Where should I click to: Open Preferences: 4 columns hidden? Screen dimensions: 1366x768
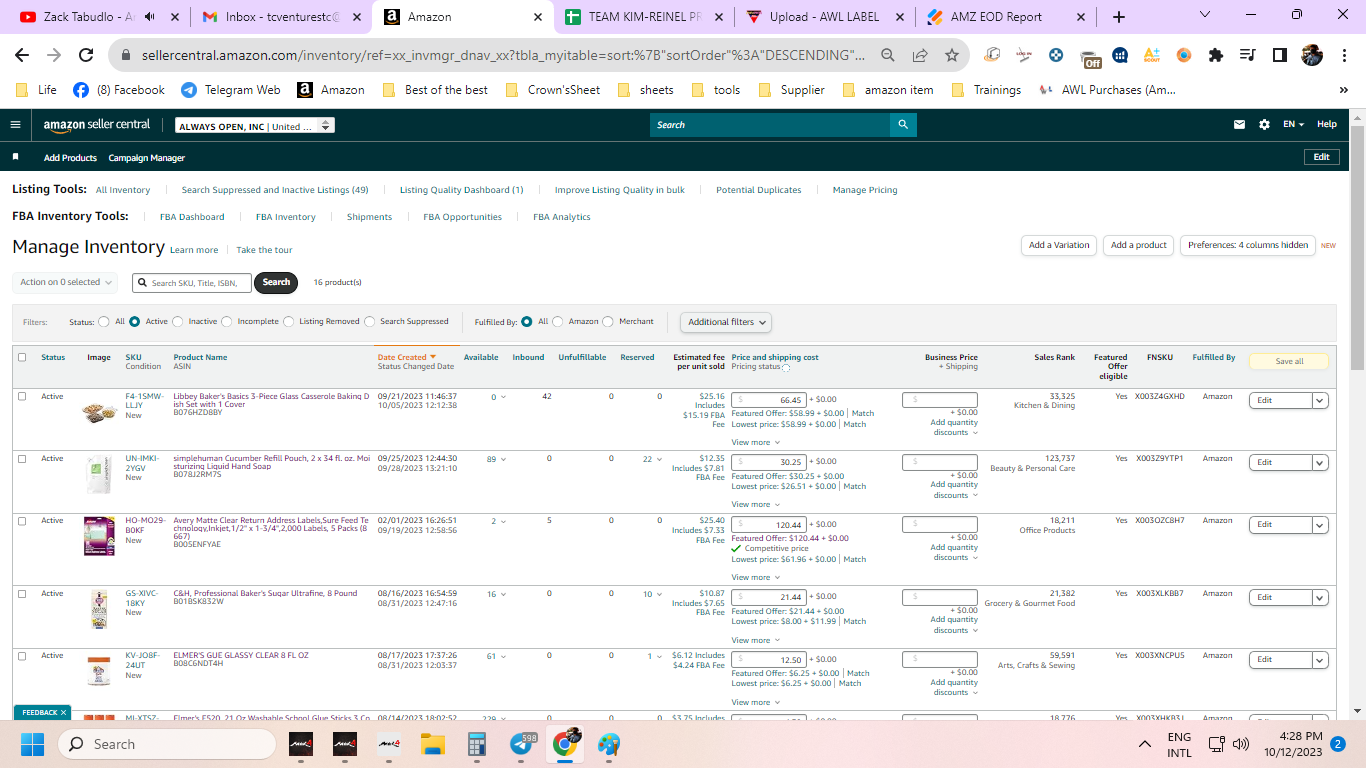click(1248, 245)
